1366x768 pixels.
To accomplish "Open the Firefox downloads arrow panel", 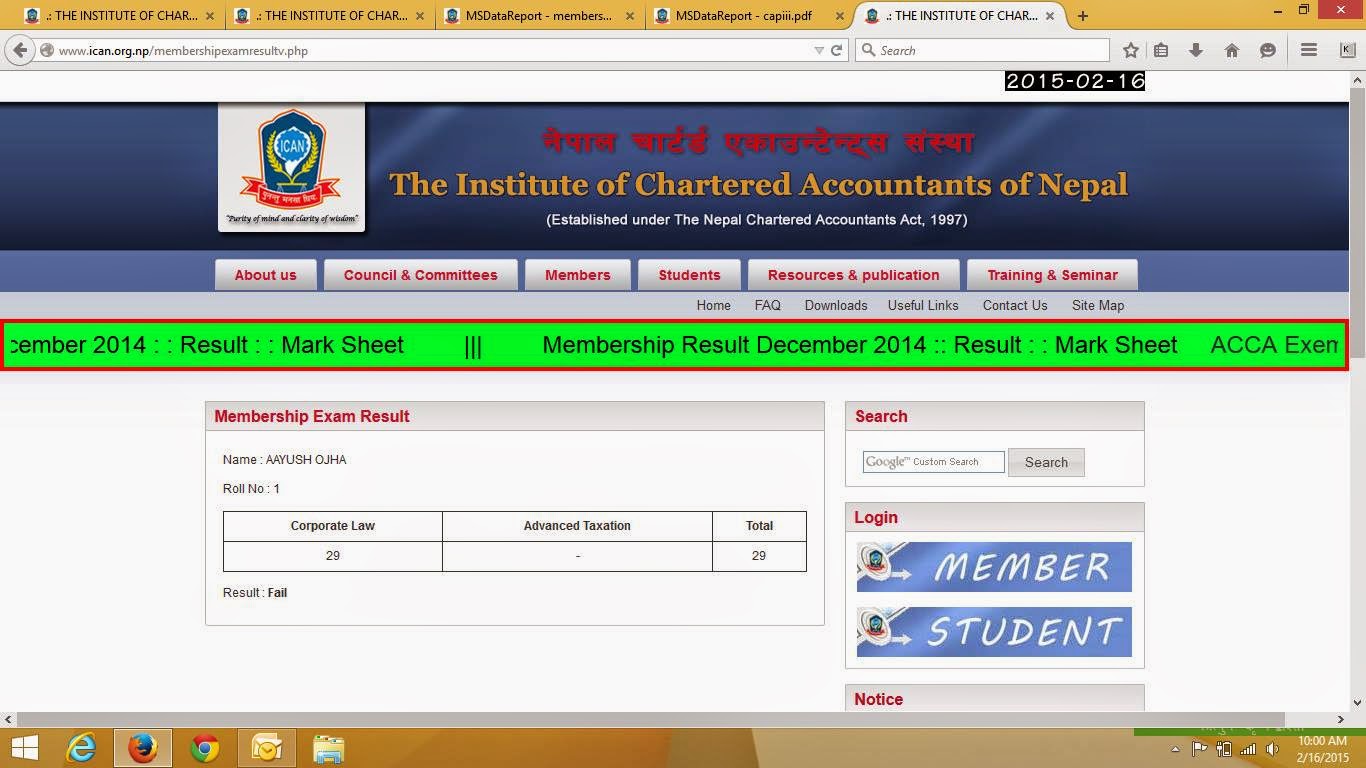I will pos(1196,50).
